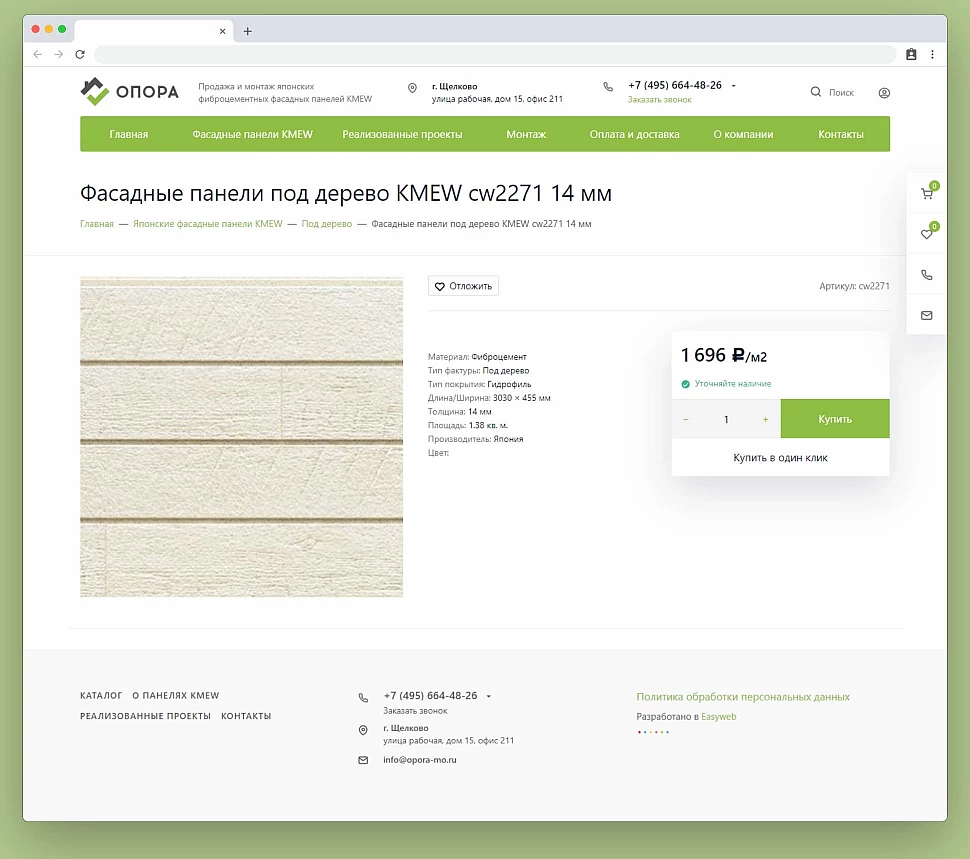Click the product panel image
This screenshot has height=859, width=970.
[x=241, y=437]
